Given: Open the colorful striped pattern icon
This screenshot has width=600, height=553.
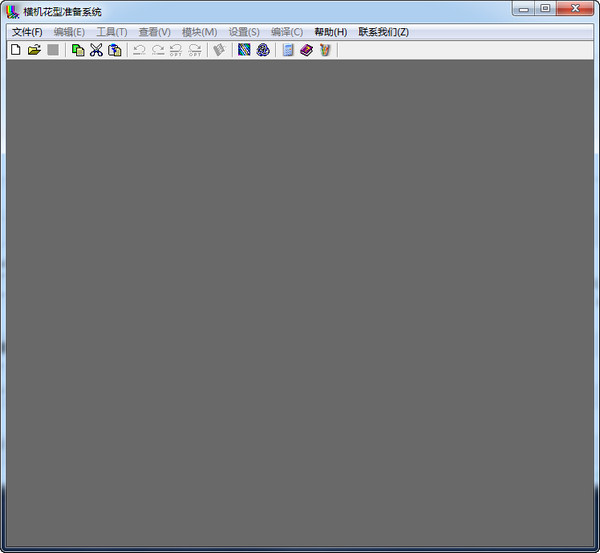Looking at the screenshot, I should coord(244,50).
